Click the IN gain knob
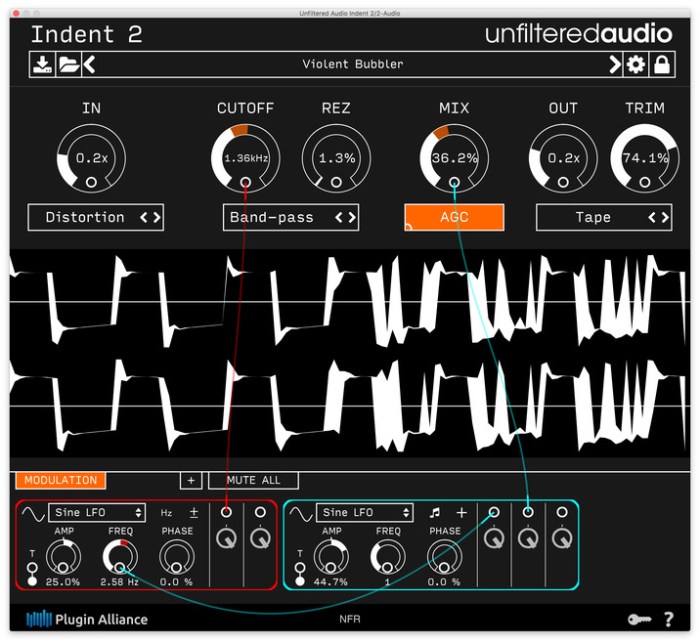Image resolution: width=700 pixels, height=643 pixels. pyautogui.click(x=91, y=158)
